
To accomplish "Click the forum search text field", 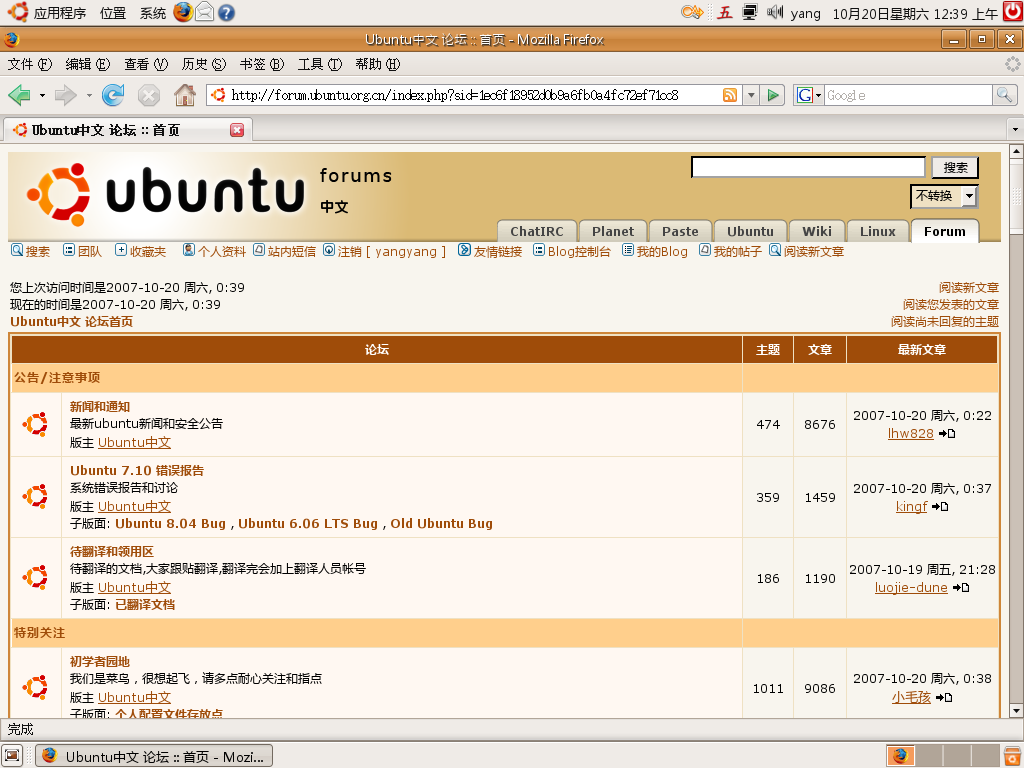I will 808,167.
